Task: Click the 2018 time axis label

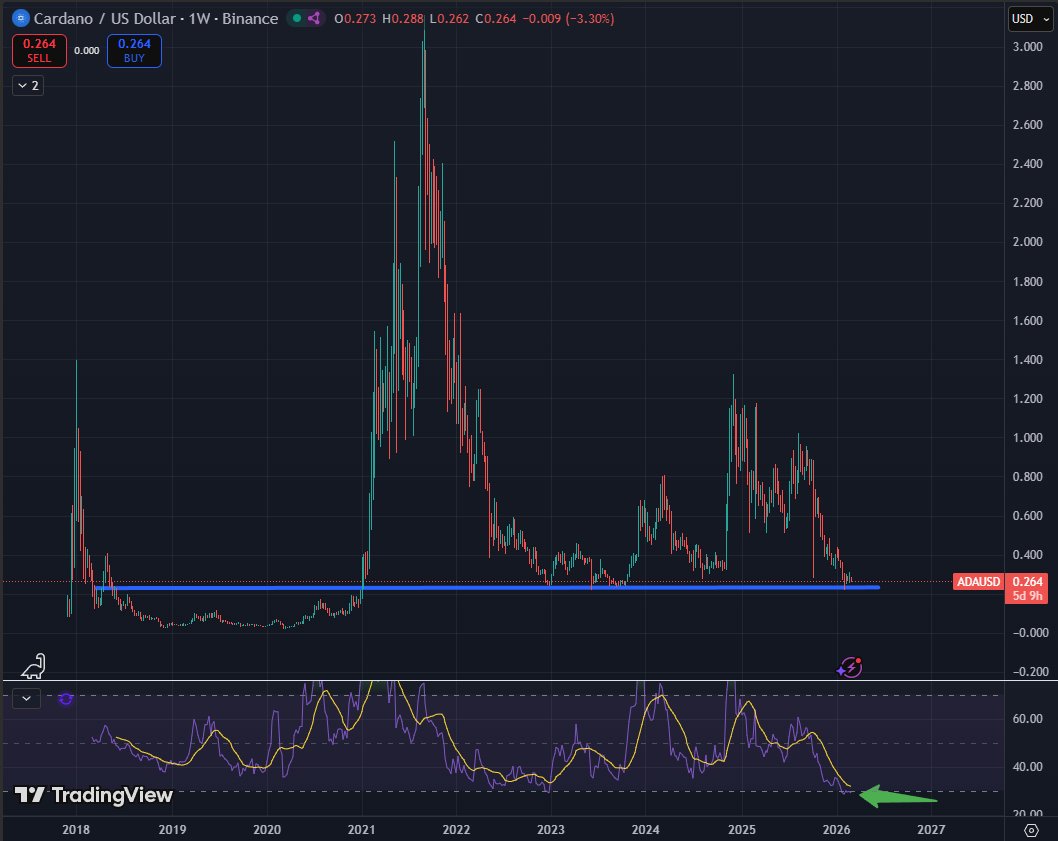Action: (x=76, y=830)
